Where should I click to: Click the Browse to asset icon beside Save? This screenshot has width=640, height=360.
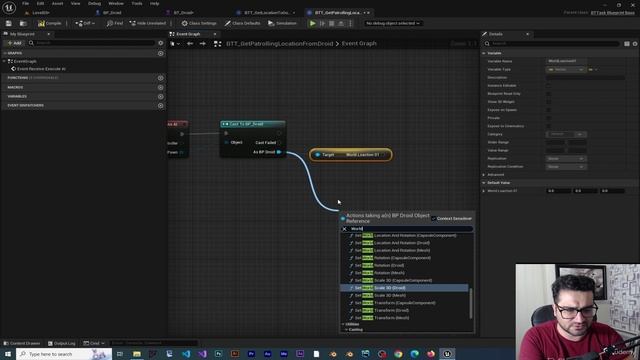(x=23, y=23)
